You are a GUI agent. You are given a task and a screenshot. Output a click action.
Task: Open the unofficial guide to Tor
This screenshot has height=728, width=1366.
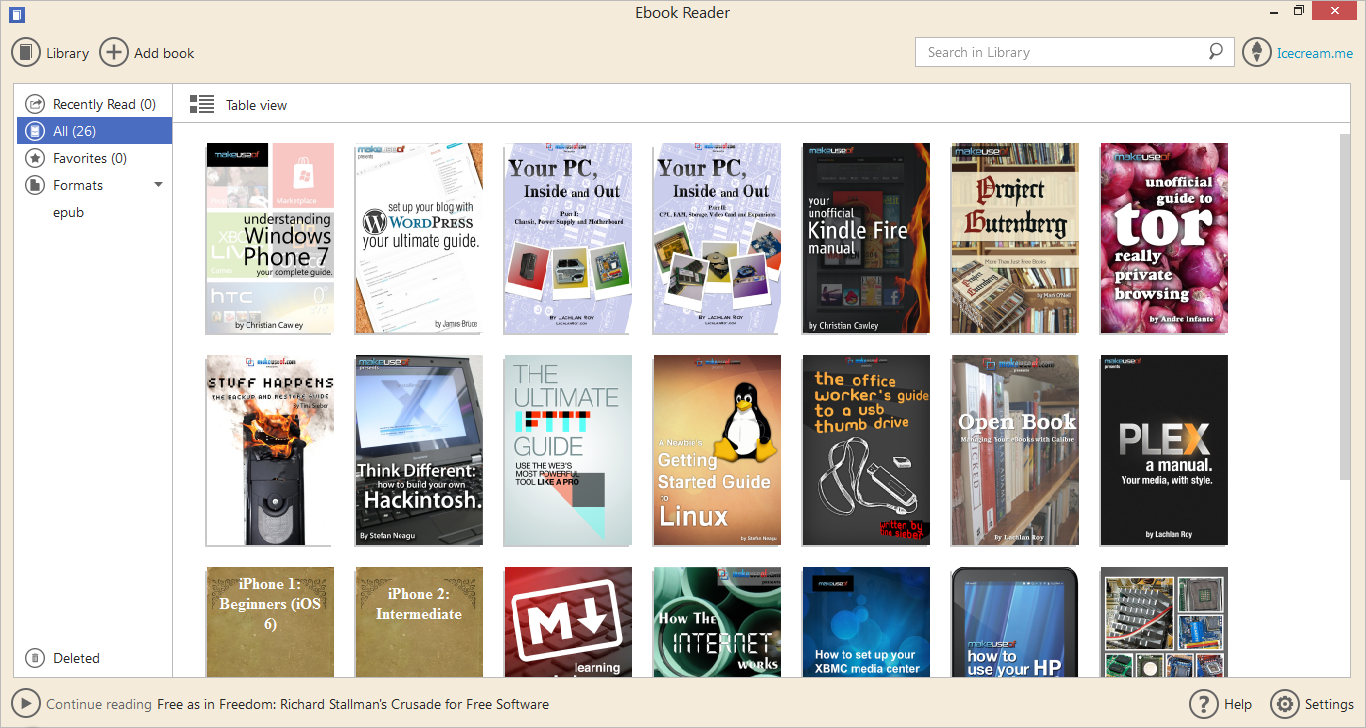click(1164, 238)
